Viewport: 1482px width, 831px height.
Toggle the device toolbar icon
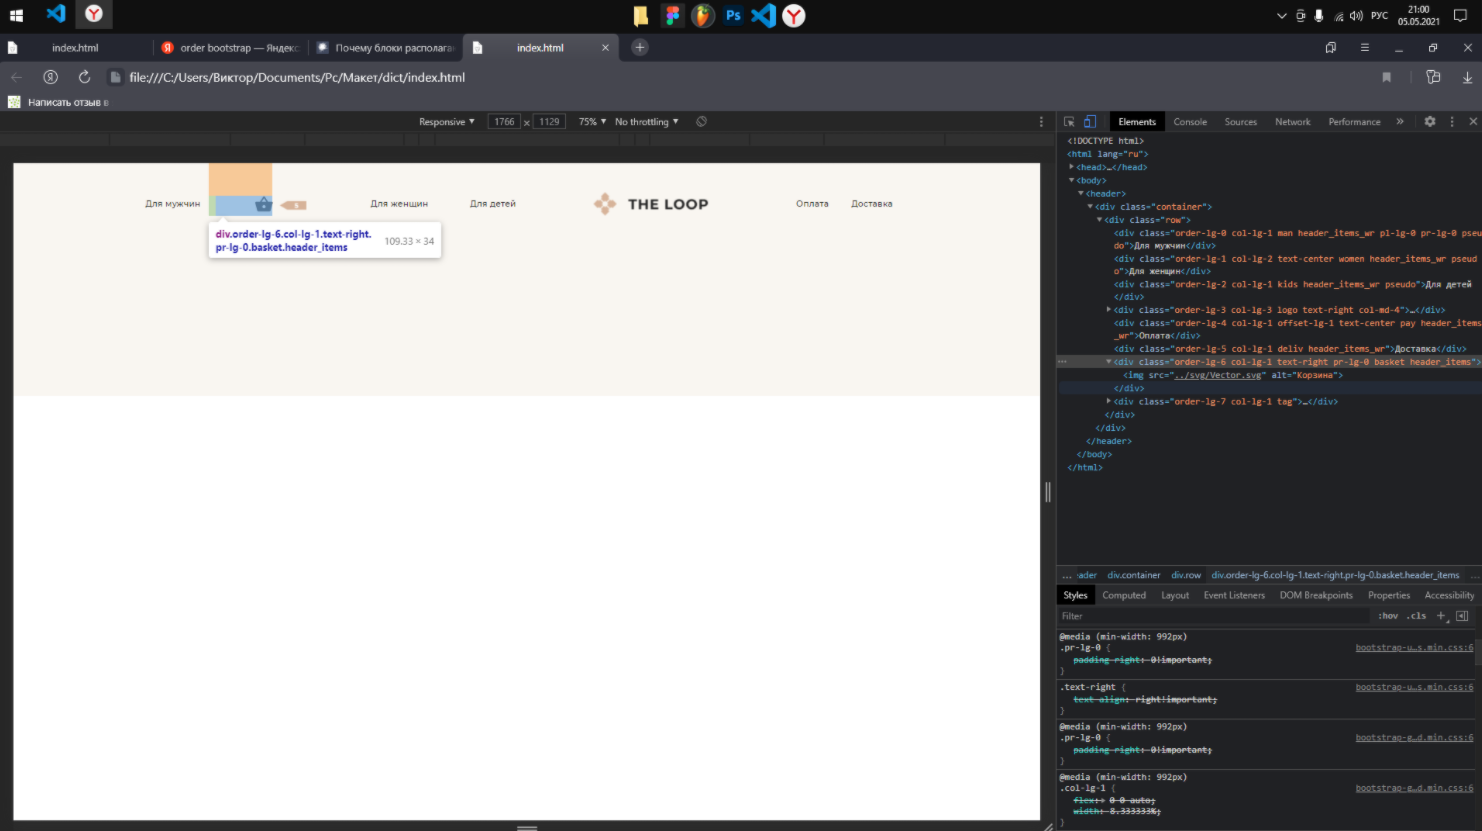[x=1089, y=122]
